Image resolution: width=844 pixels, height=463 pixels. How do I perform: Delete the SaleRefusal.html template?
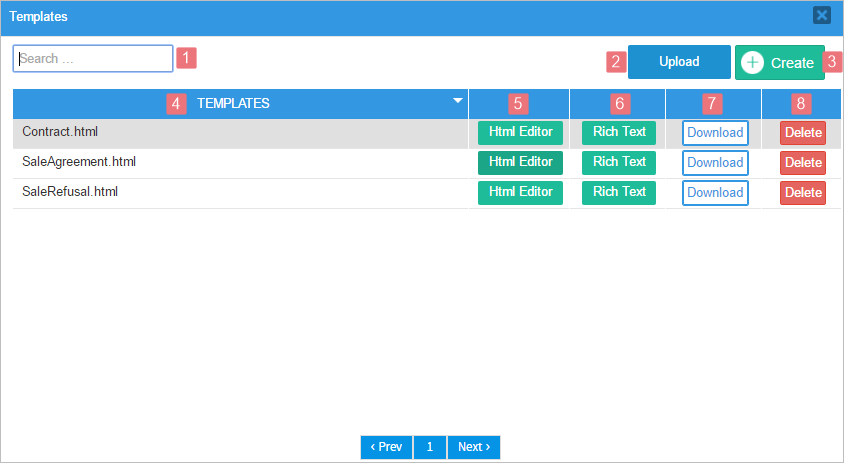[x=803, y=193]
